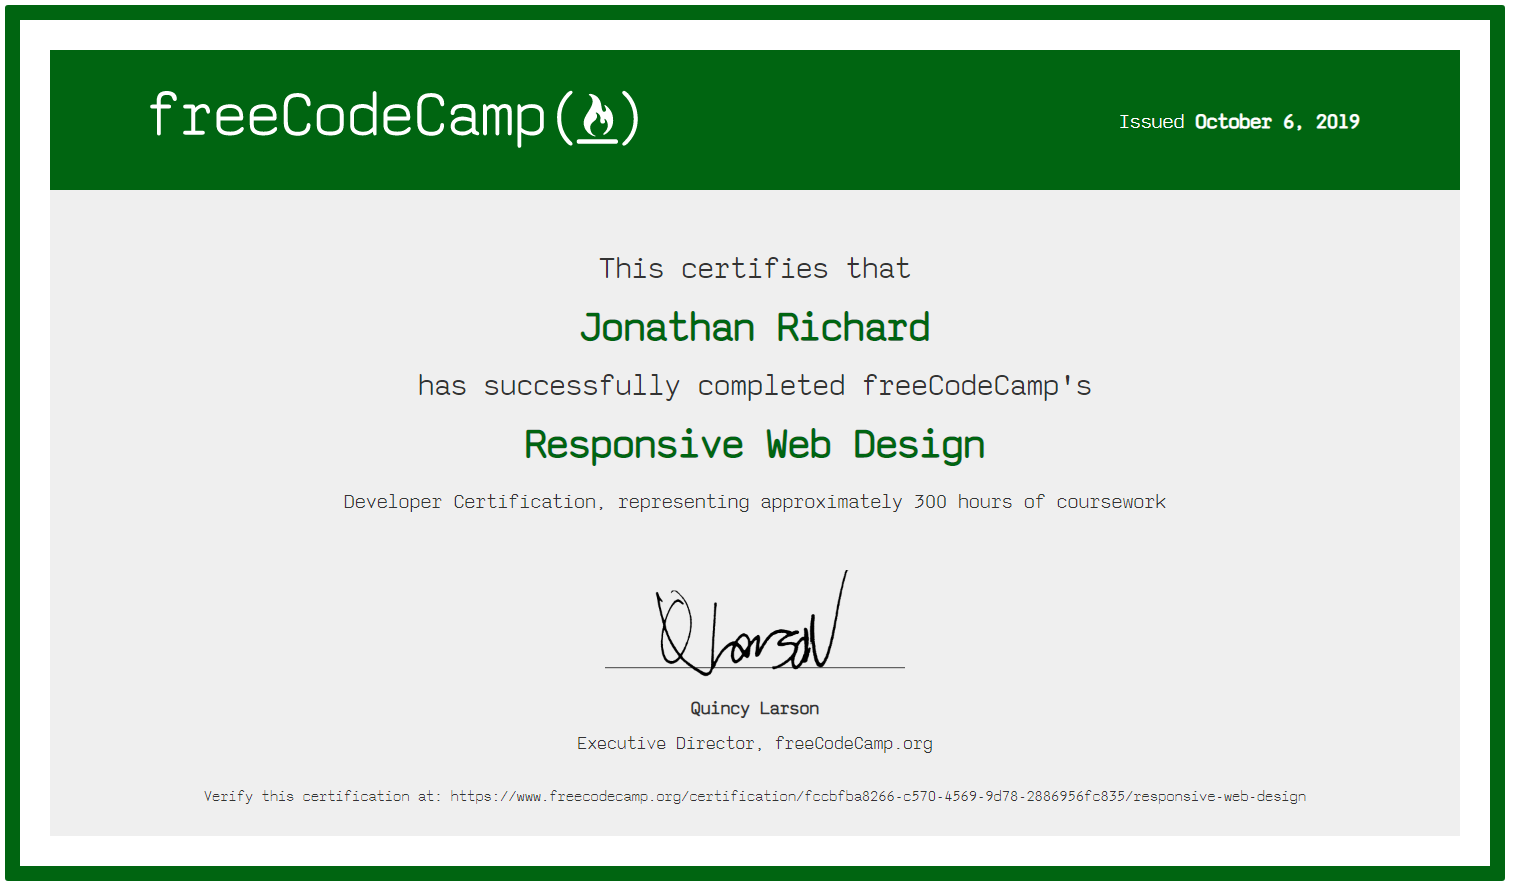Select the name Jonathan Richard
1515x889 pixels.
(x=755, y=327)
